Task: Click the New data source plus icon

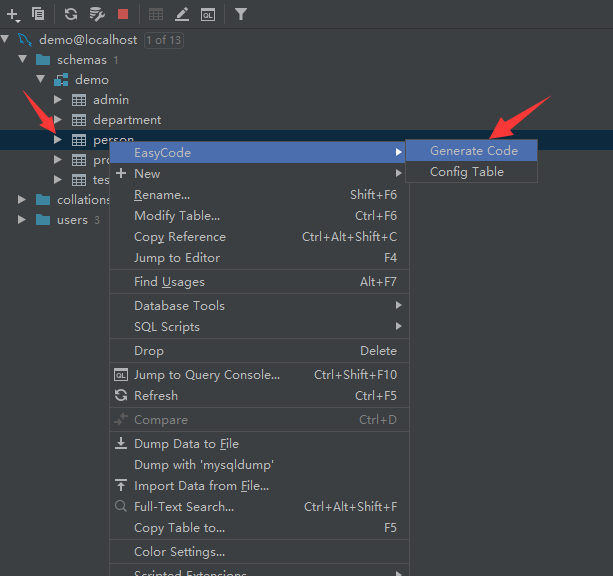Action: (13, 15)
